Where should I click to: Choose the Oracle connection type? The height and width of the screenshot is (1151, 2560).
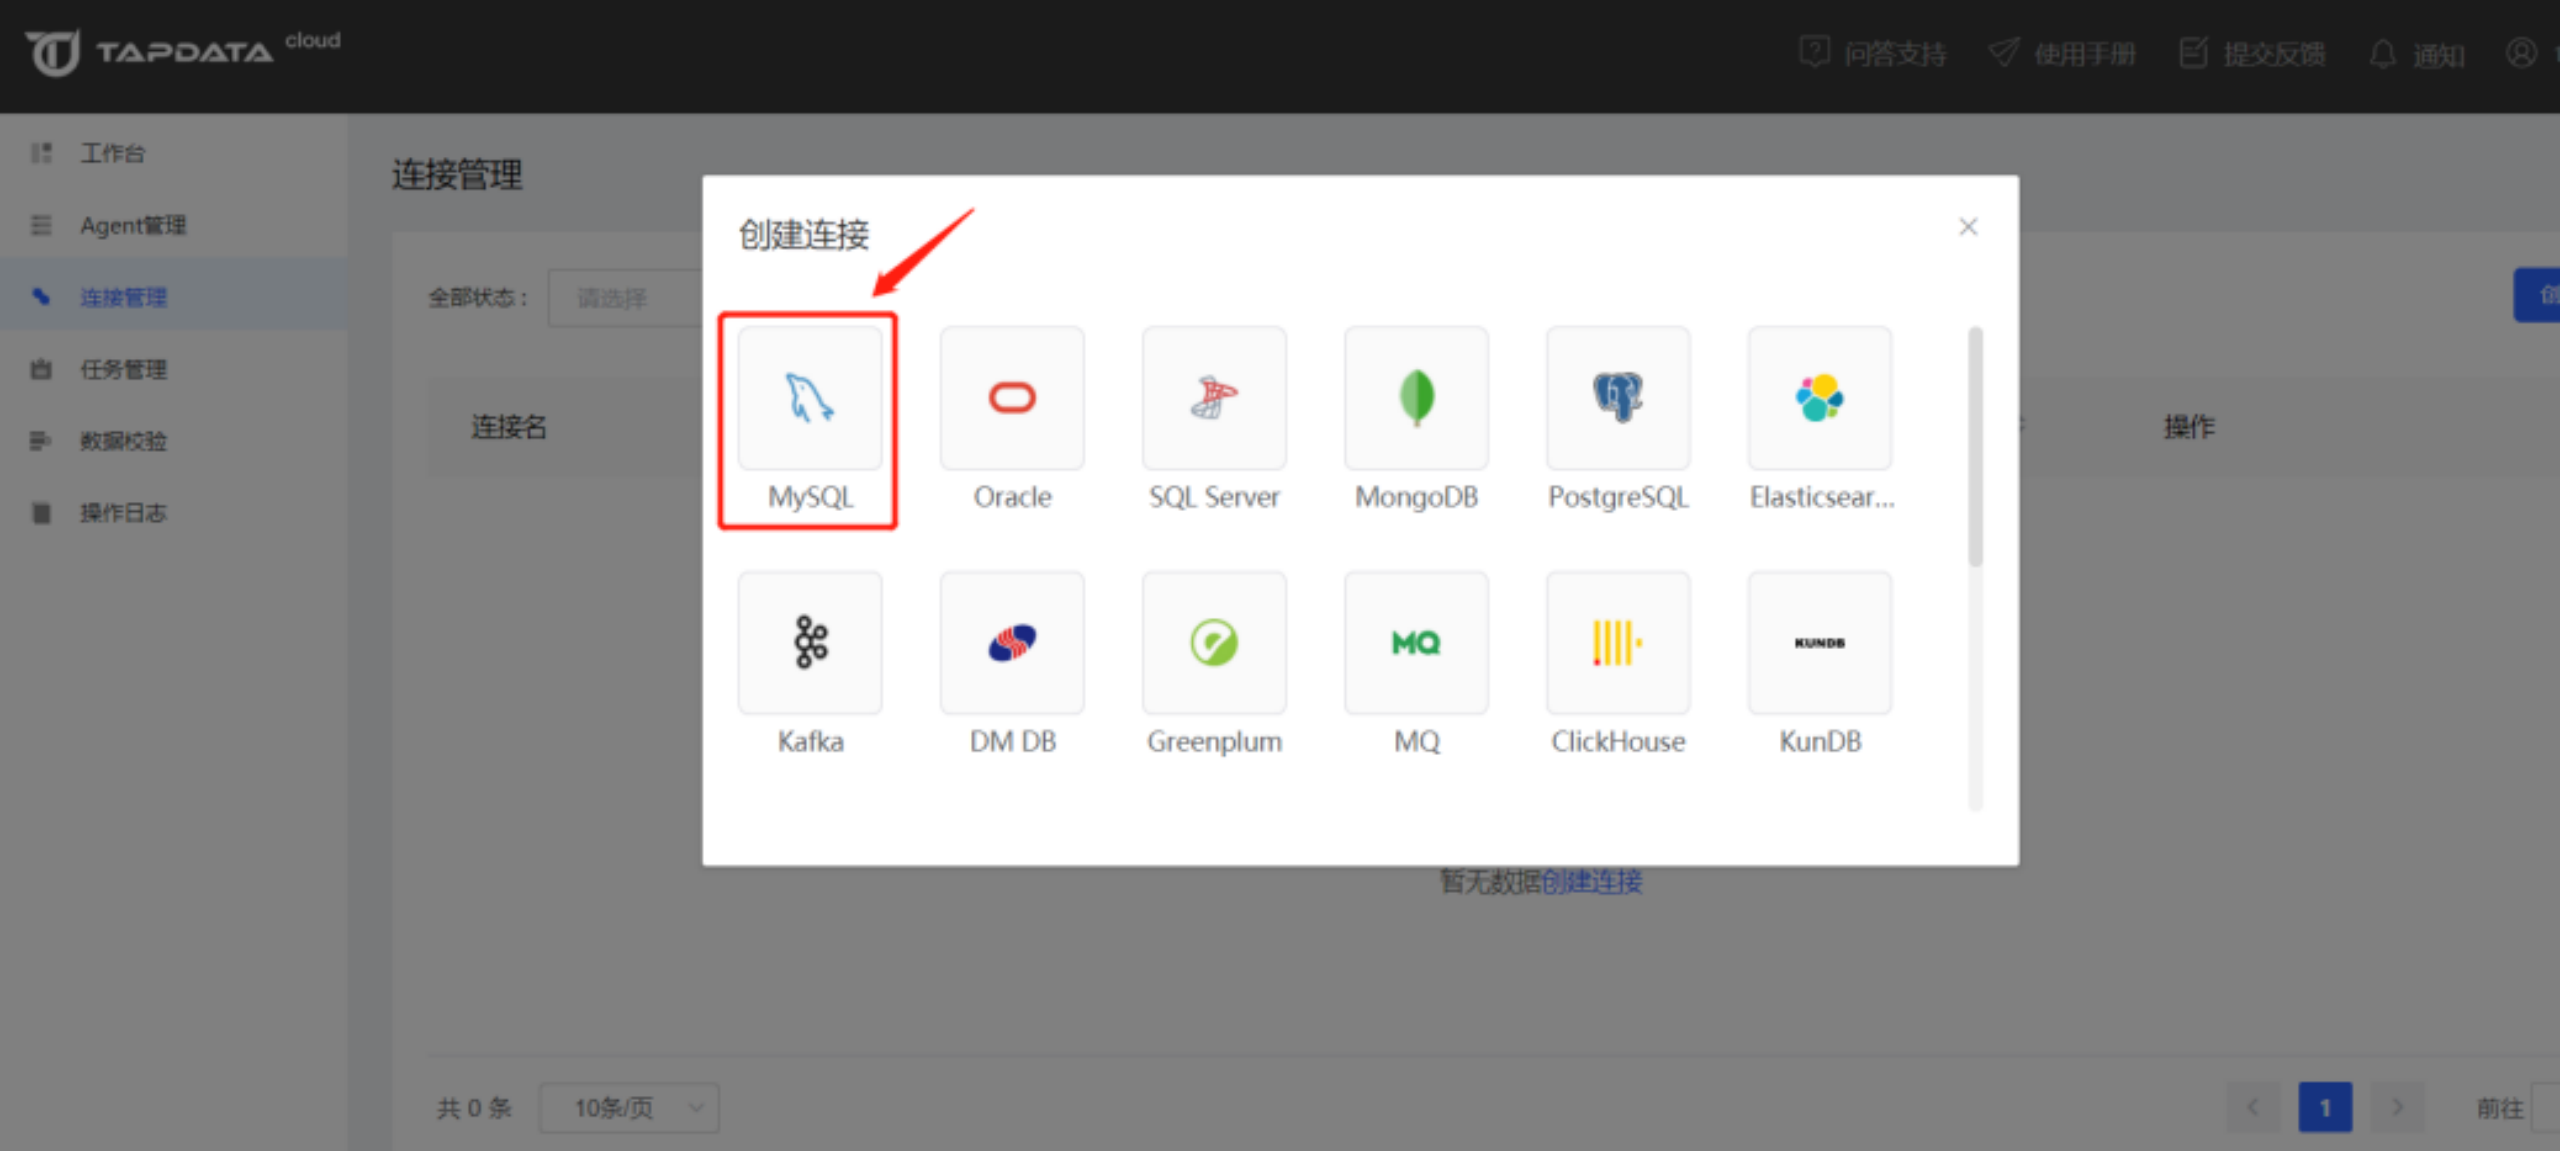tap(1012, 399)
